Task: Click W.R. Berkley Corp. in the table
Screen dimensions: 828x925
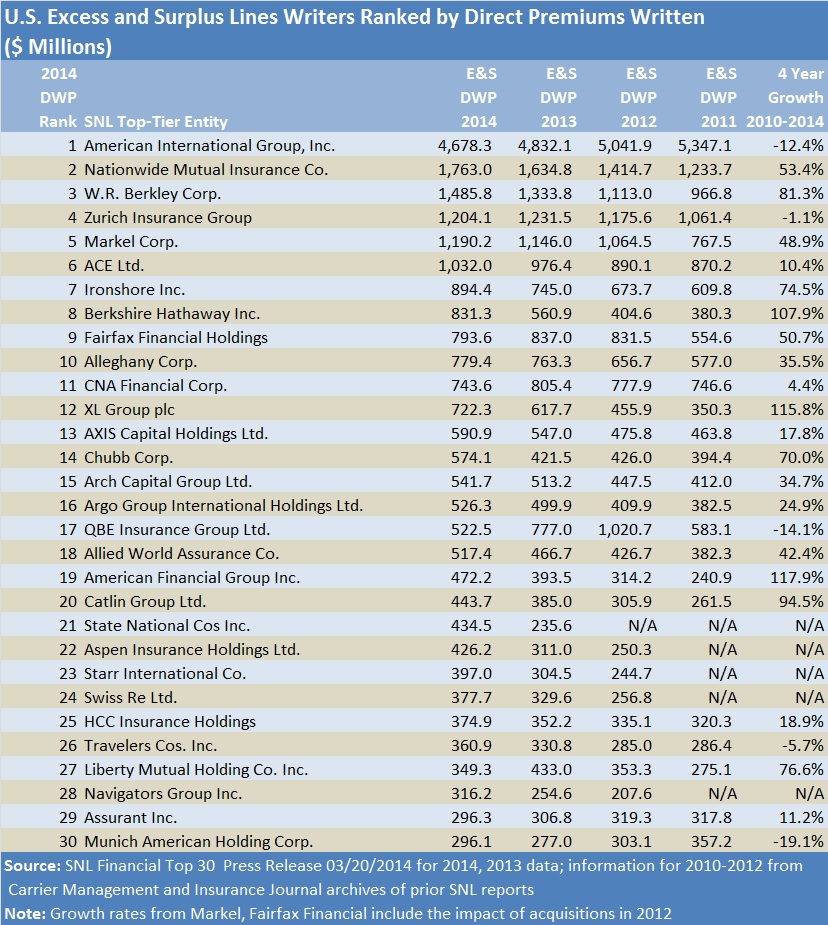Action: pos(152,193)
